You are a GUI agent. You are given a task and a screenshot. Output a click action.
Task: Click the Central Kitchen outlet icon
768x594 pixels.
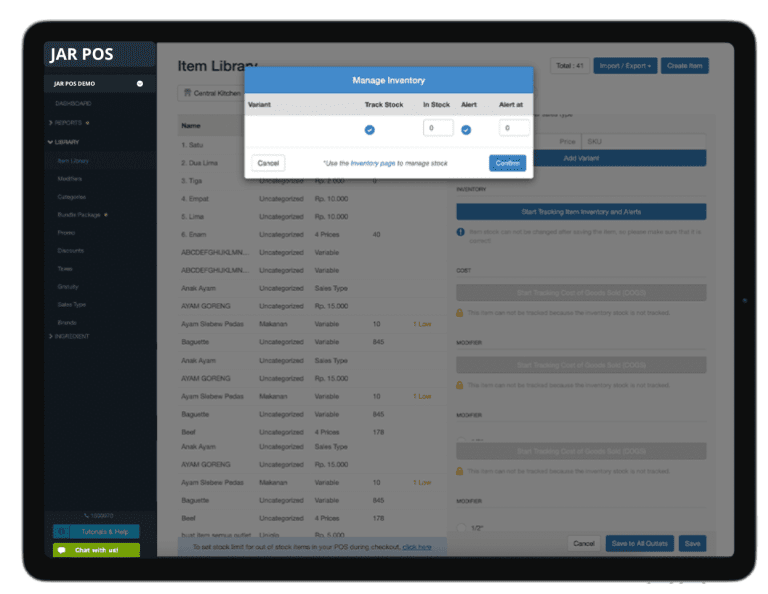tap(187, 93)
